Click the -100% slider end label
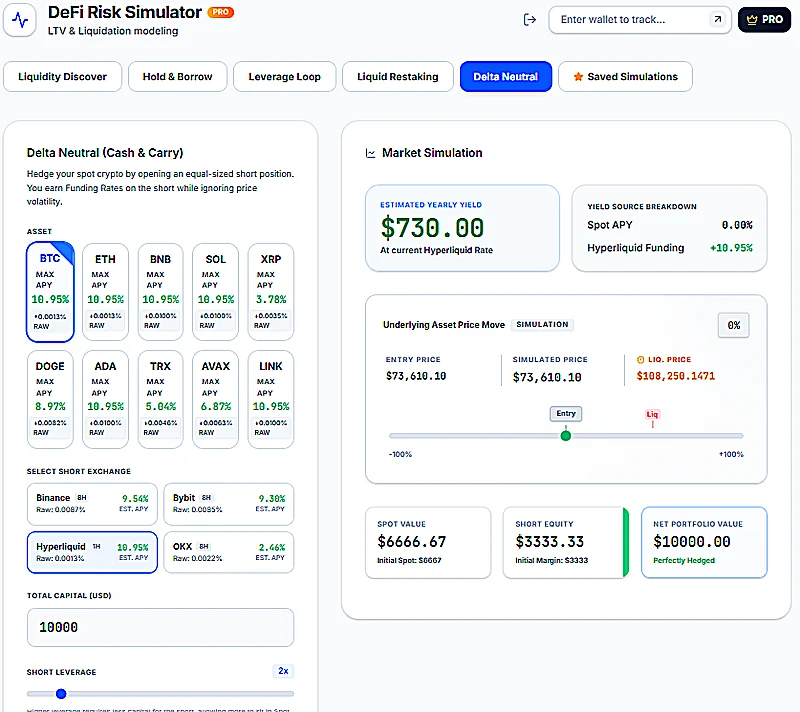 (x=400, y=454)
